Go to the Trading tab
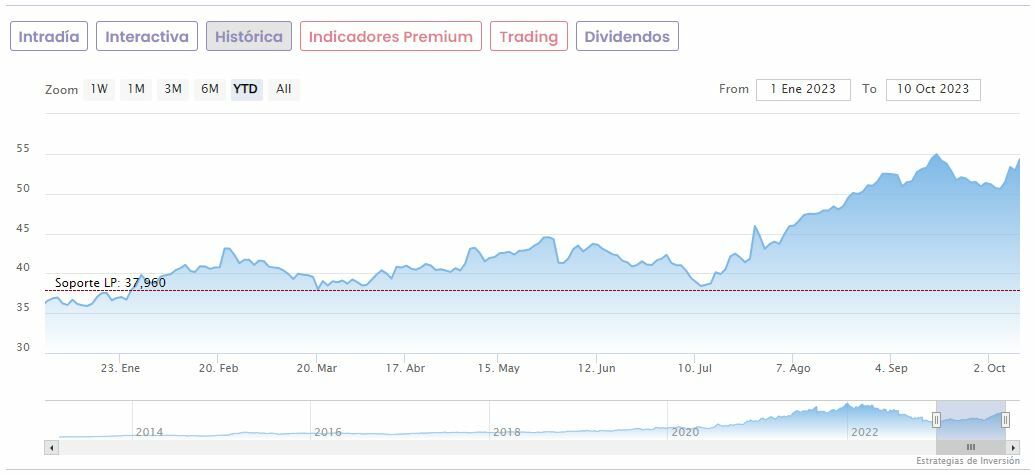Image resolution: width=1035 pixels, height=475 pixels. 528,37
